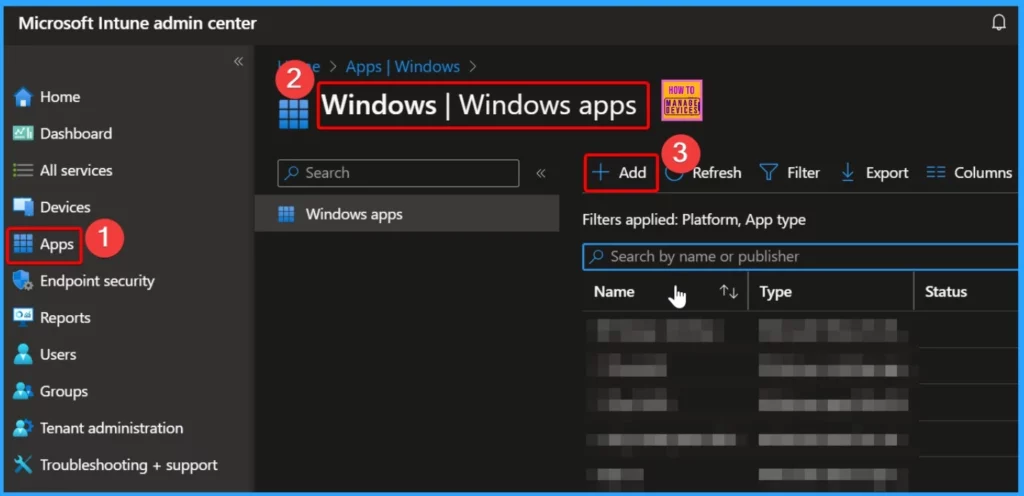Open Reports from sidebar
1024x496 pixels.
pyautogui.click(x=65, y=318)
